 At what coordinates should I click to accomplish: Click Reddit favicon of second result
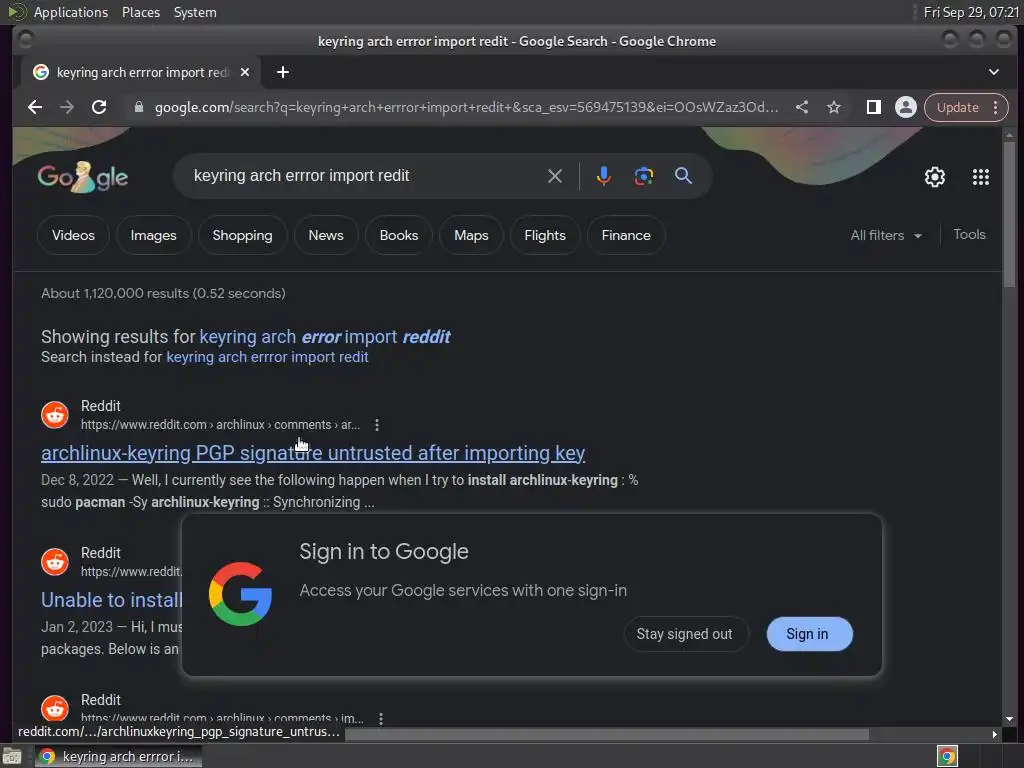[x=55, y=562]
